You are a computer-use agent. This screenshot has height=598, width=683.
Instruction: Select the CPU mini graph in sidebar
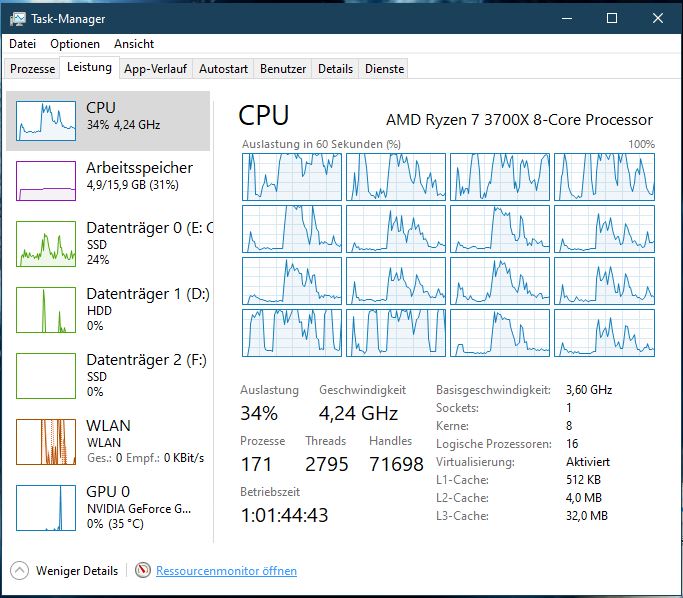tap(46, 121)
